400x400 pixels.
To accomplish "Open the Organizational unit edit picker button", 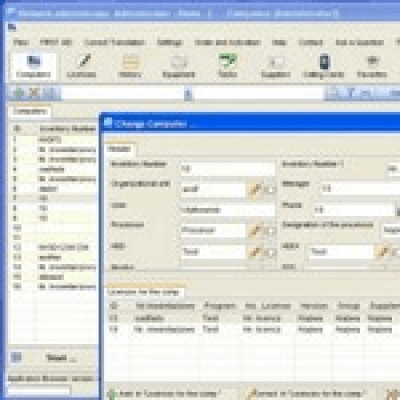I will (x=255, y=189).
